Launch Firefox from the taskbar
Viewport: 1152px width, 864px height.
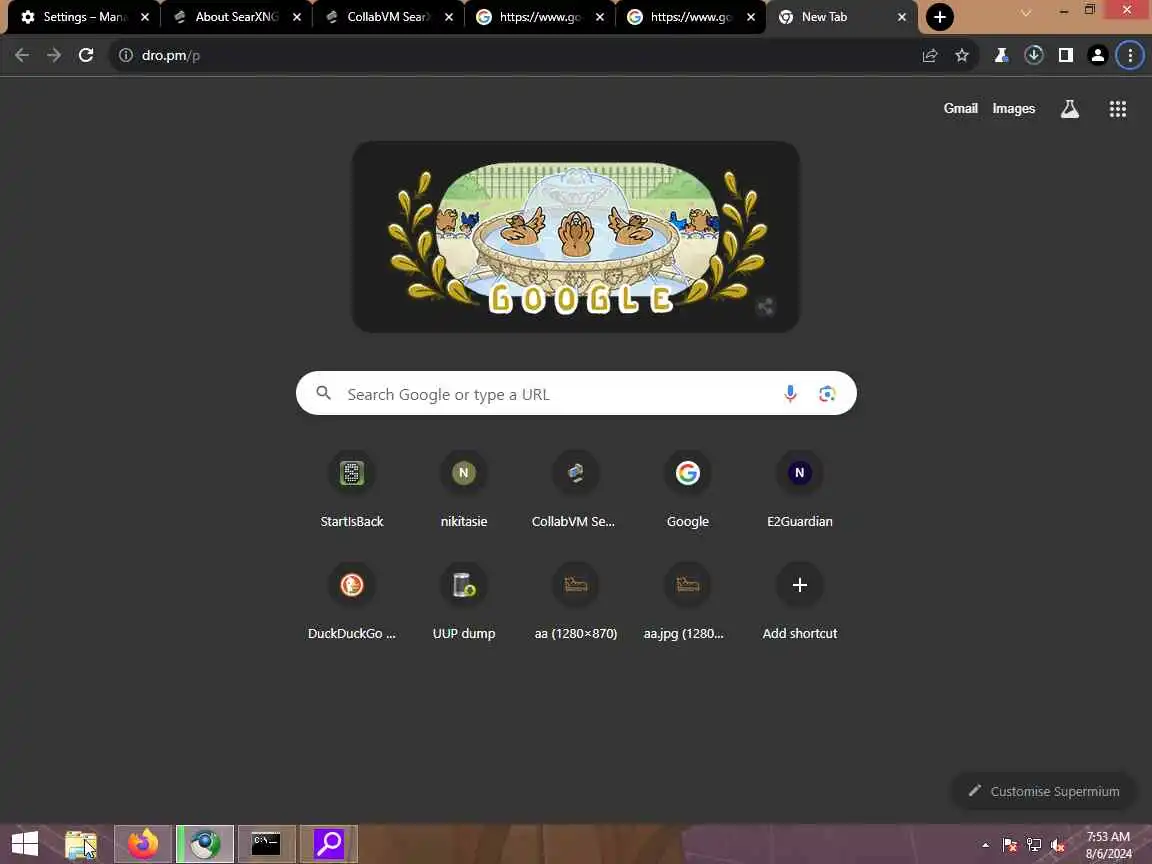(x=143, y=844)
